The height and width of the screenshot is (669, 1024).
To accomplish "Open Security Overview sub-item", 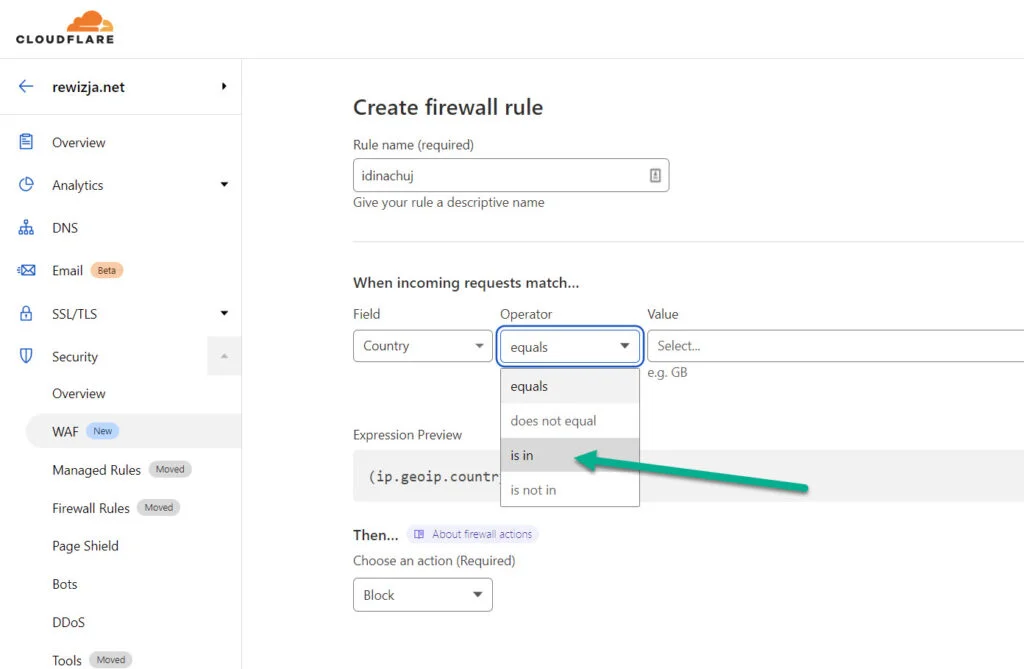I will point(78,393).
